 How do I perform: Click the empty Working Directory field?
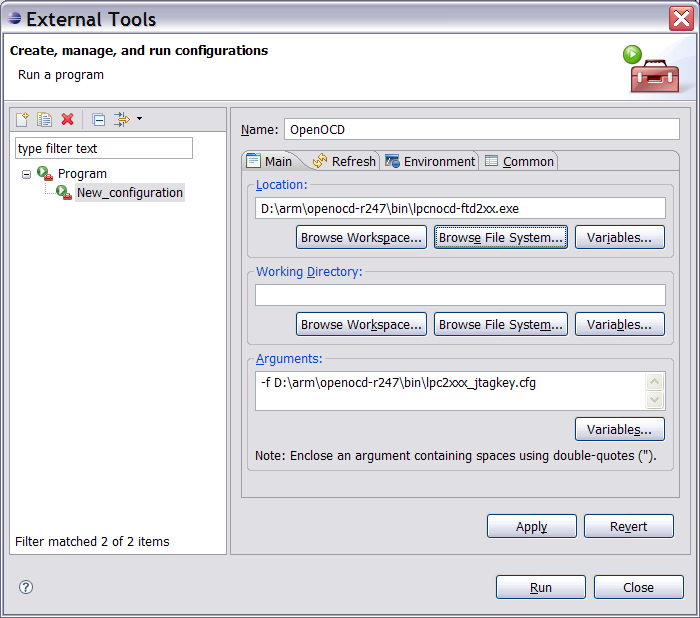pos(460,295)
